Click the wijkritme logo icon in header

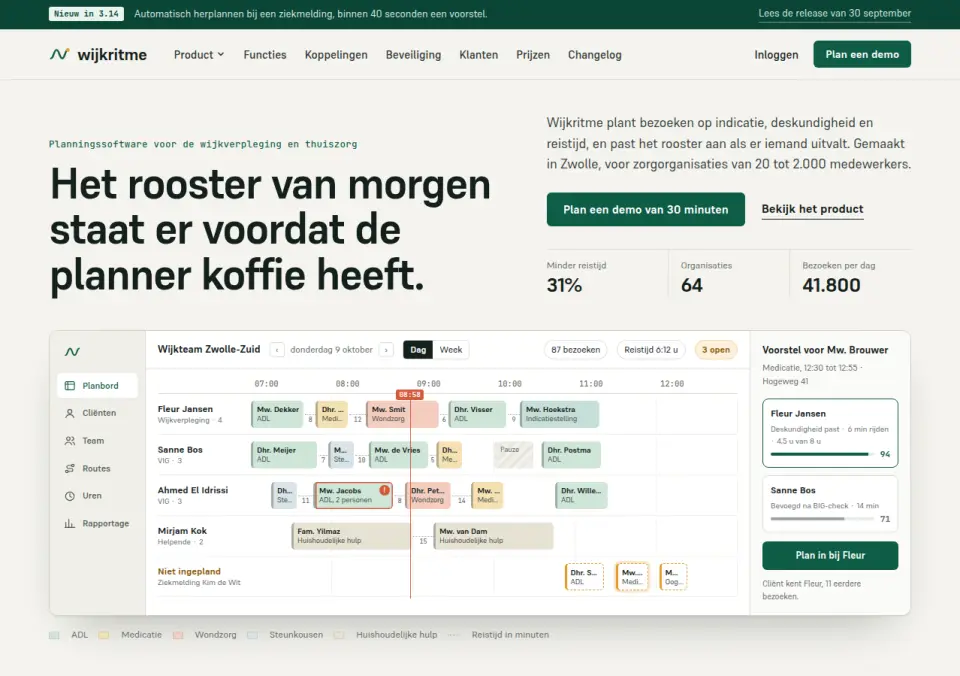[59, 54]
